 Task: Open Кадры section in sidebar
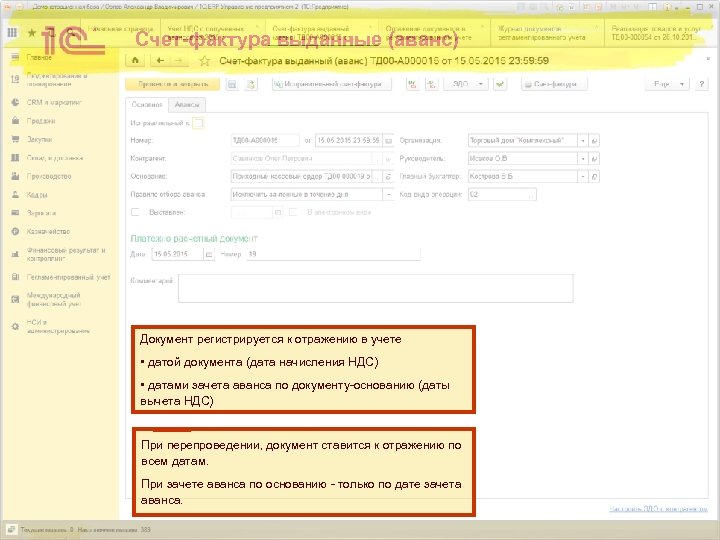pos(37,195)
